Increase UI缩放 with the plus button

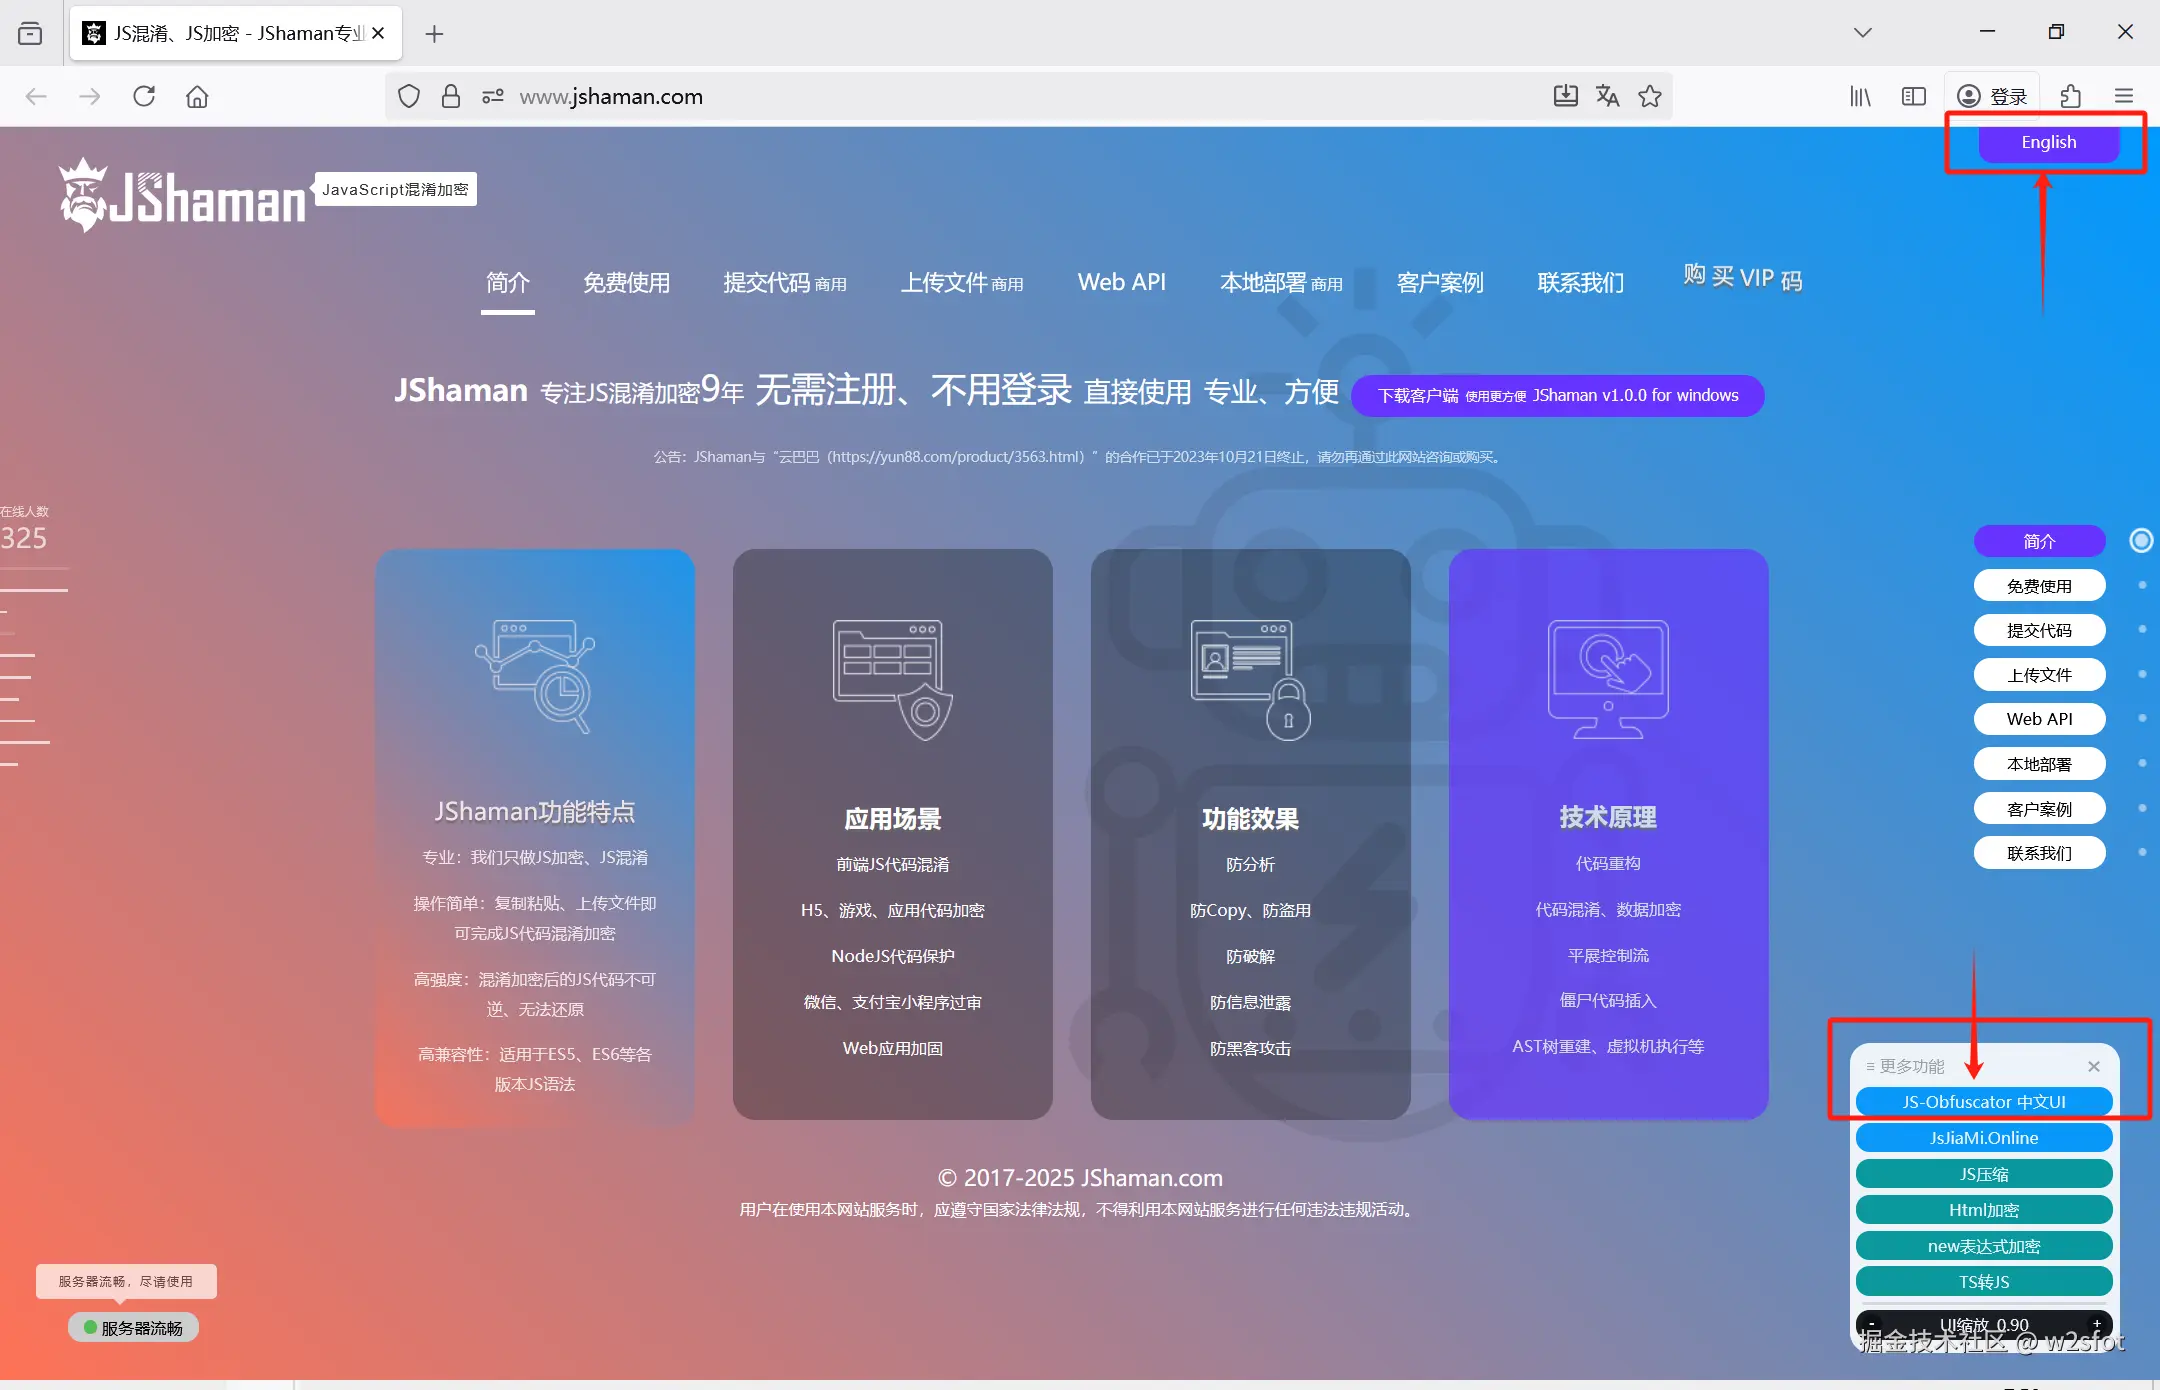click(2097, 1324)
